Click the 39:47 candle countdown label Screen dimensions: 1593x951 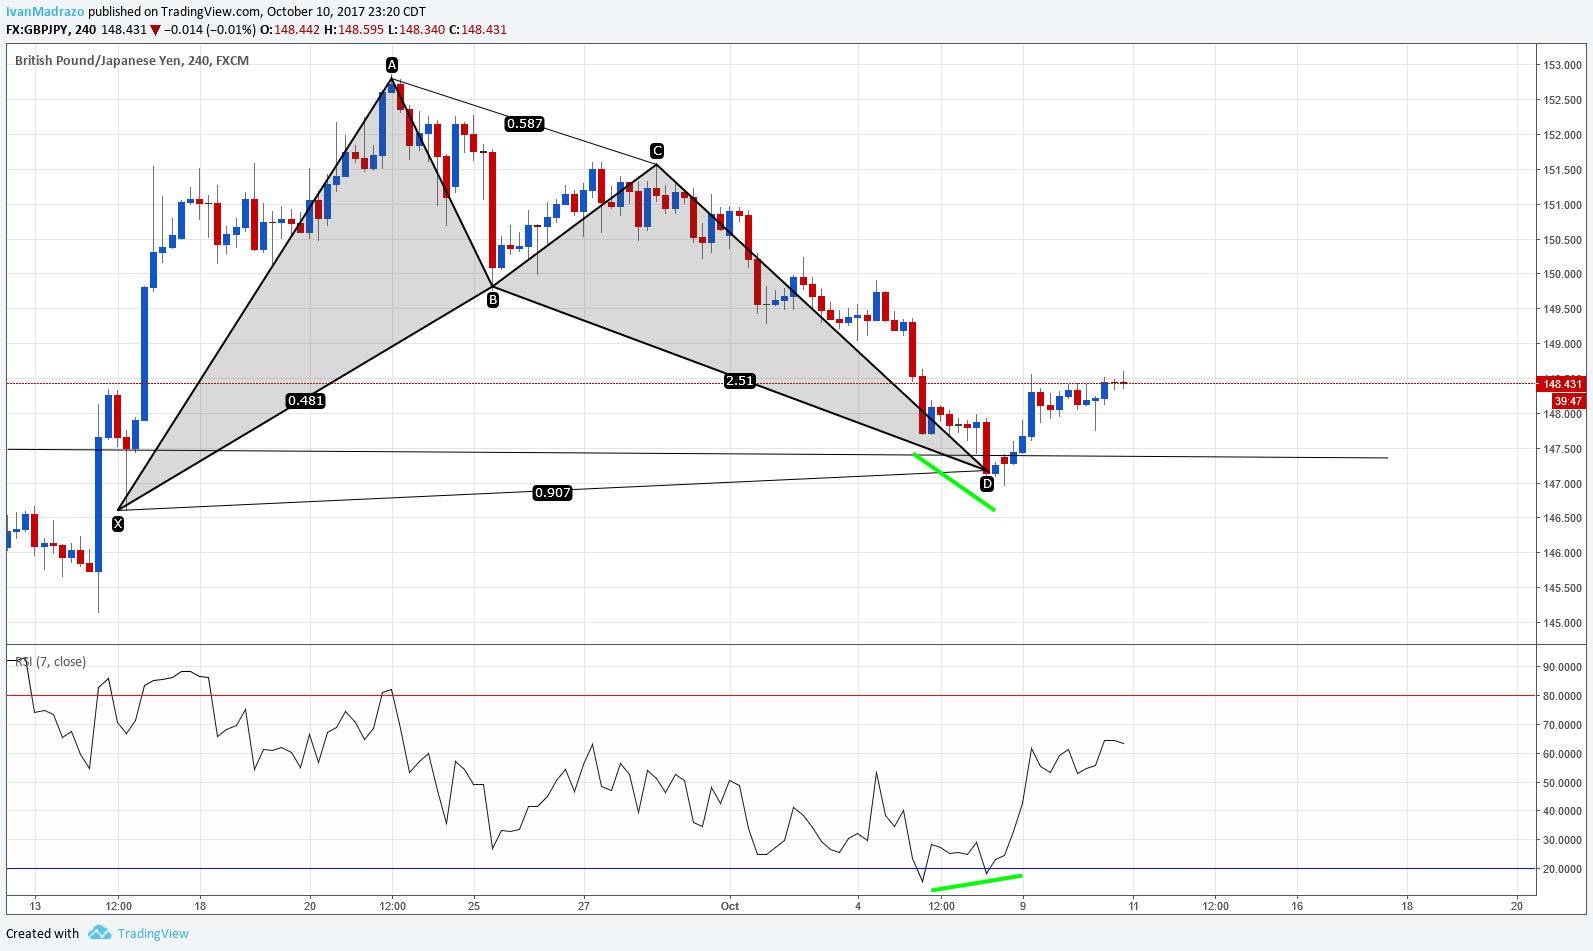[x=1568, y=401]
